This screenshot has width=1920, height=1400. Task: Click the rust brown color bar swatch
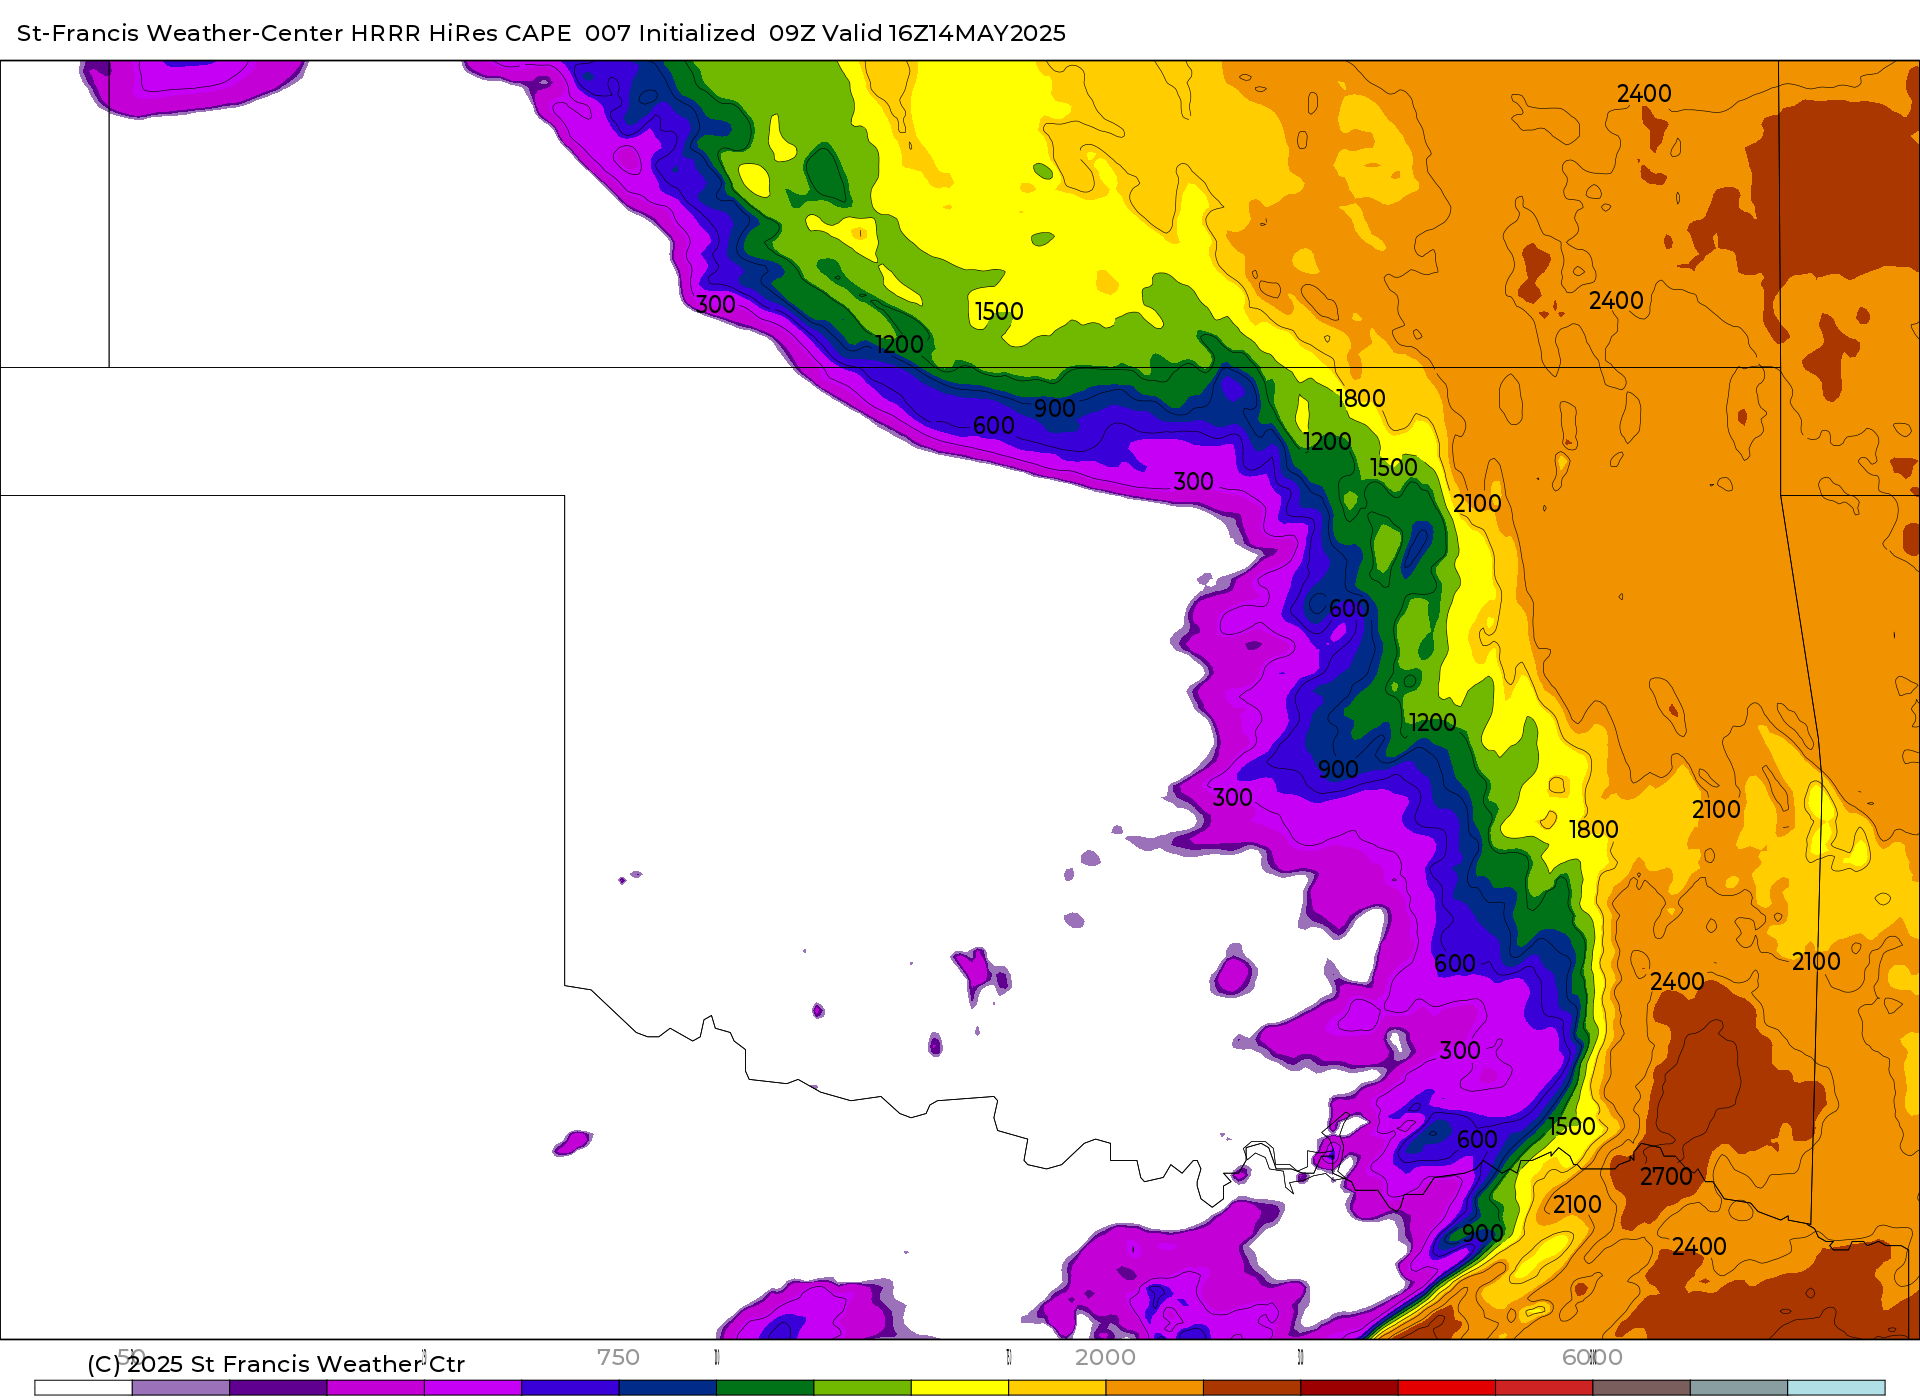click(1252, 1388)
